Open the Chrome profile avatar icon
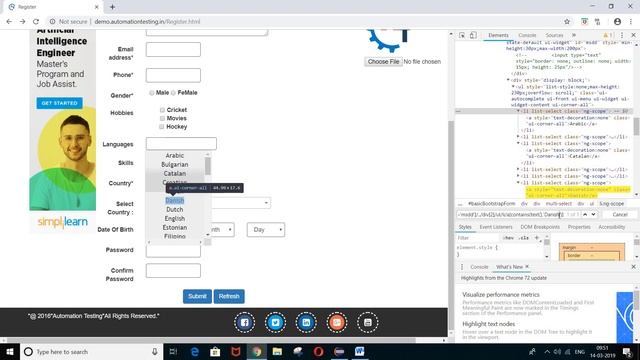The image size is (640, 360). [x=618, y=22]
